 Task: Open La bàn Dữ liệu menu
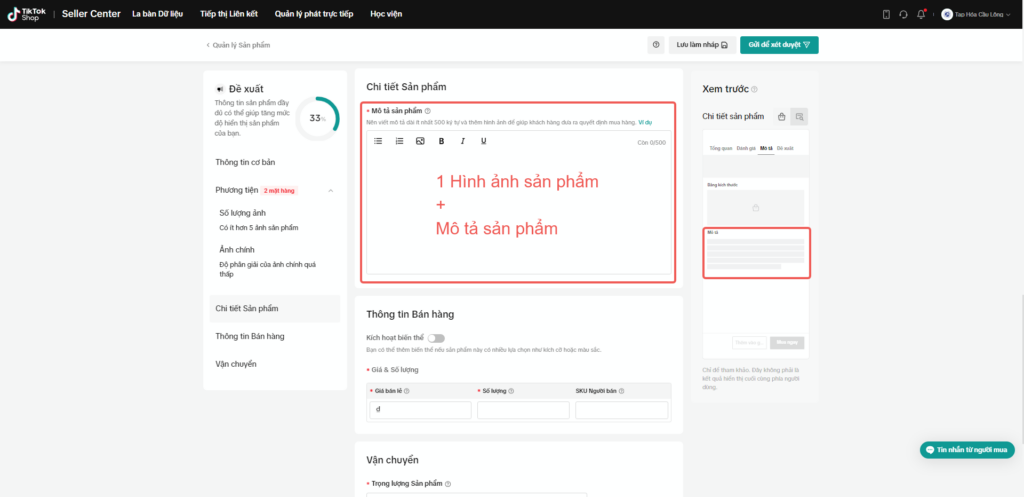coord(157,14)
